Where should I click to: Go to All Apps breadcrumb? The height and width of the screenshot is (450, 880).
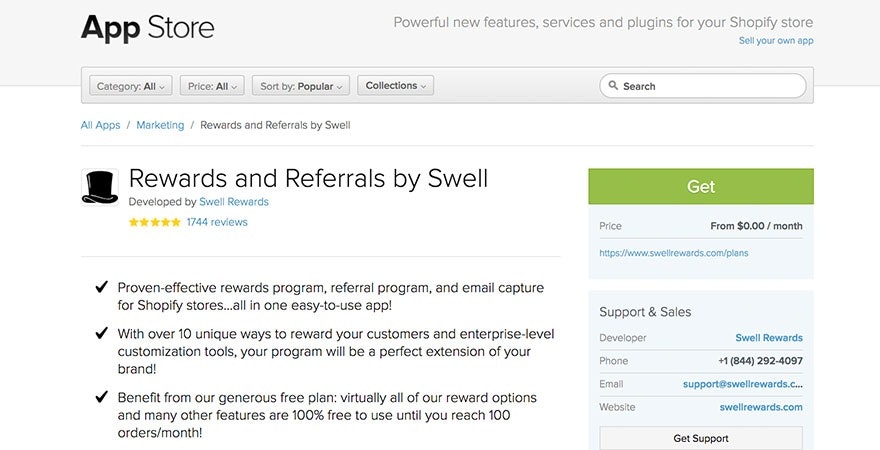pyautogui.click(x=100, y=125)
